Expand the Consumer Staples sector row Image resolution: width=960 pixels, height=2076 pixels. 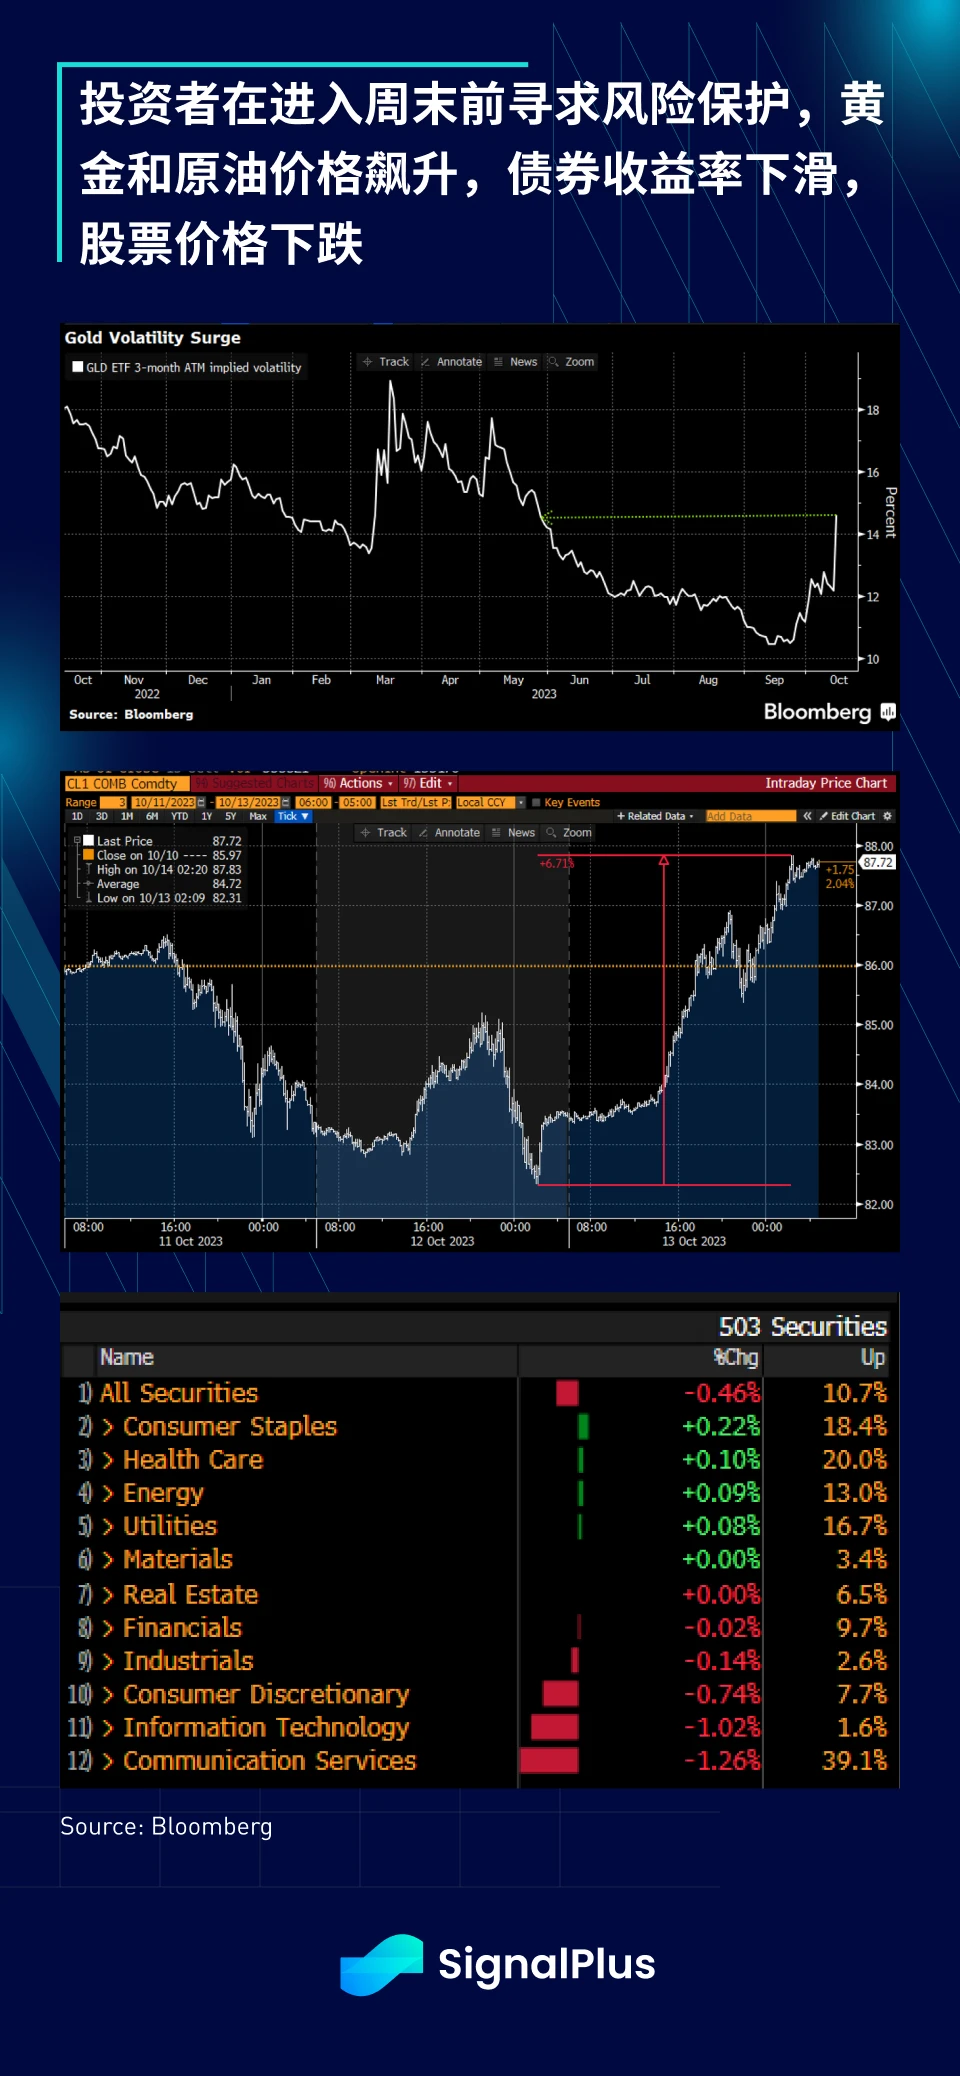pyautogui.click(x=108, y=1427)
